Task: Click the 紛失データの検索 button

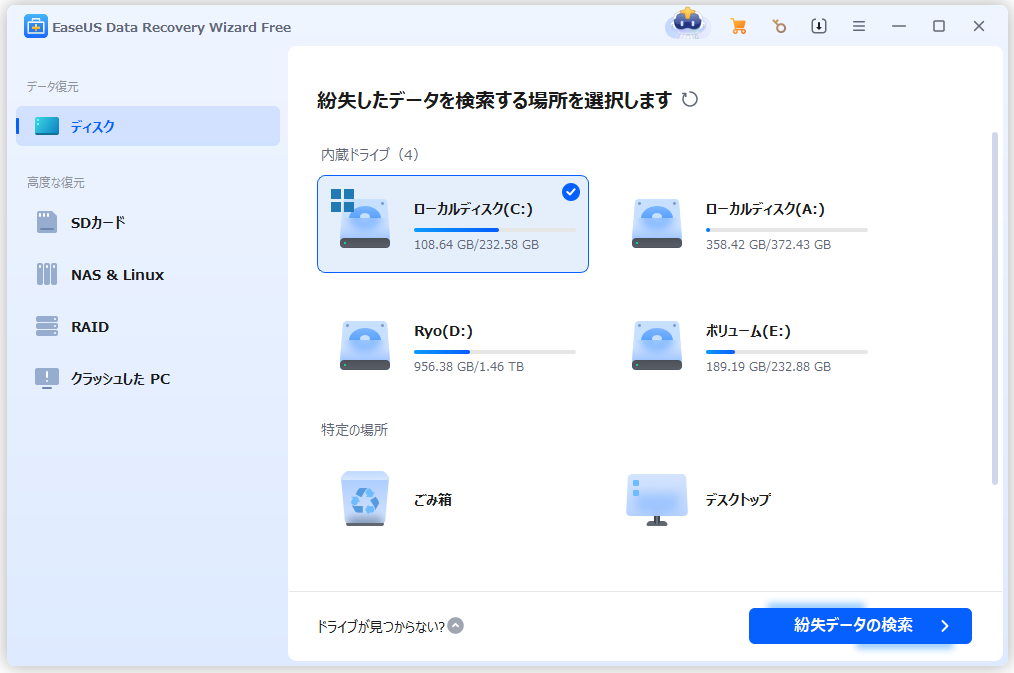Action: 858,625
